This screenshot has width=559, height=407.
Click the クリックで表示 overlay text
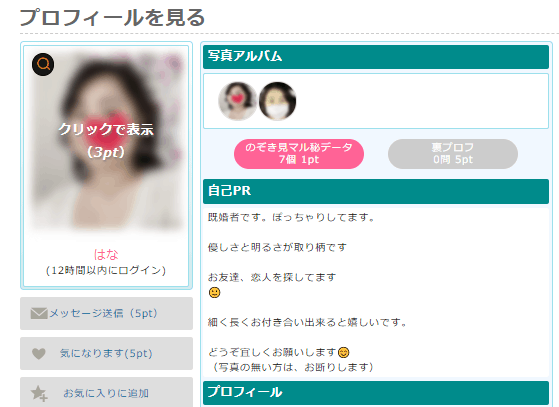point(106,129)
